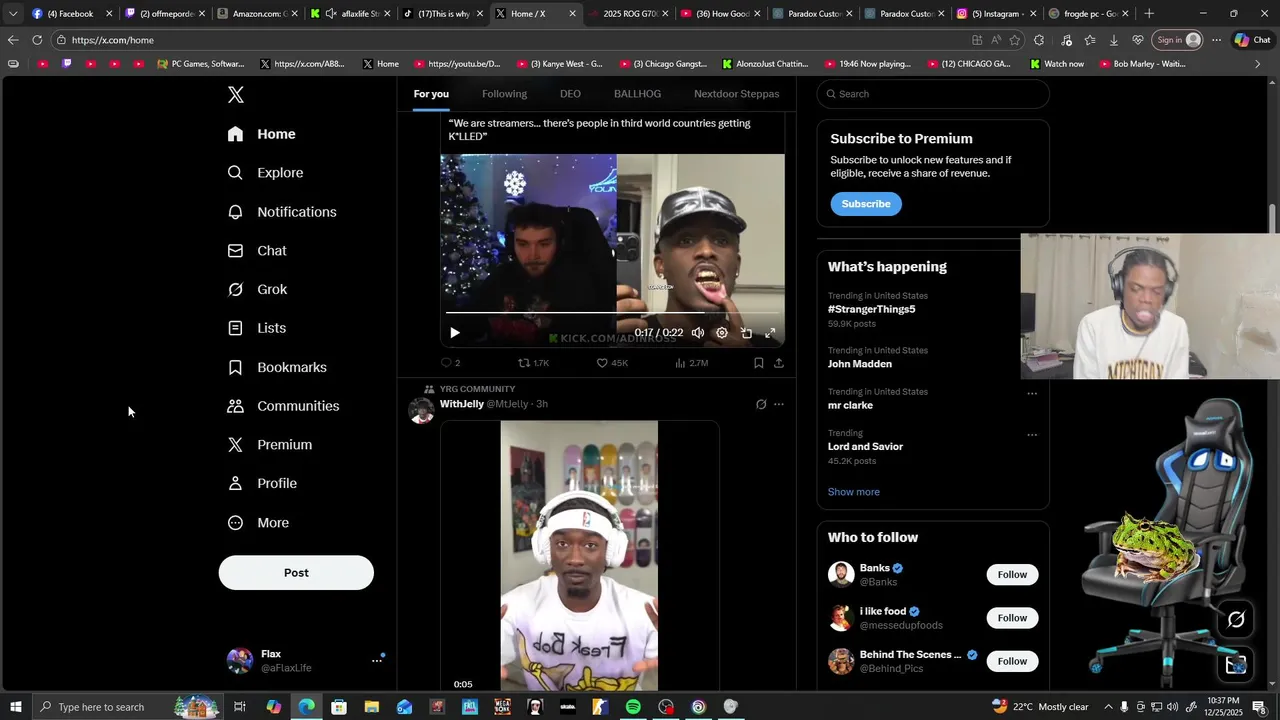Open Bookmarks in the sidebar
The image size is (1280, 720).
278,367
